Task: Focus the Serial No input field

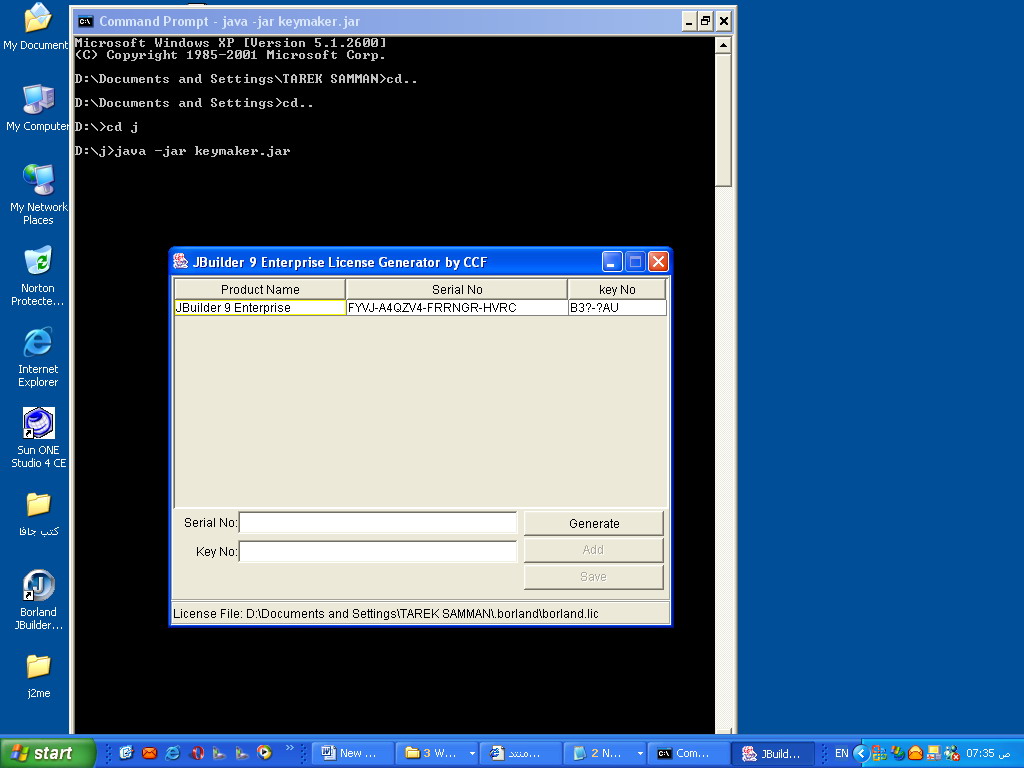Action: (x=378, y=522)
